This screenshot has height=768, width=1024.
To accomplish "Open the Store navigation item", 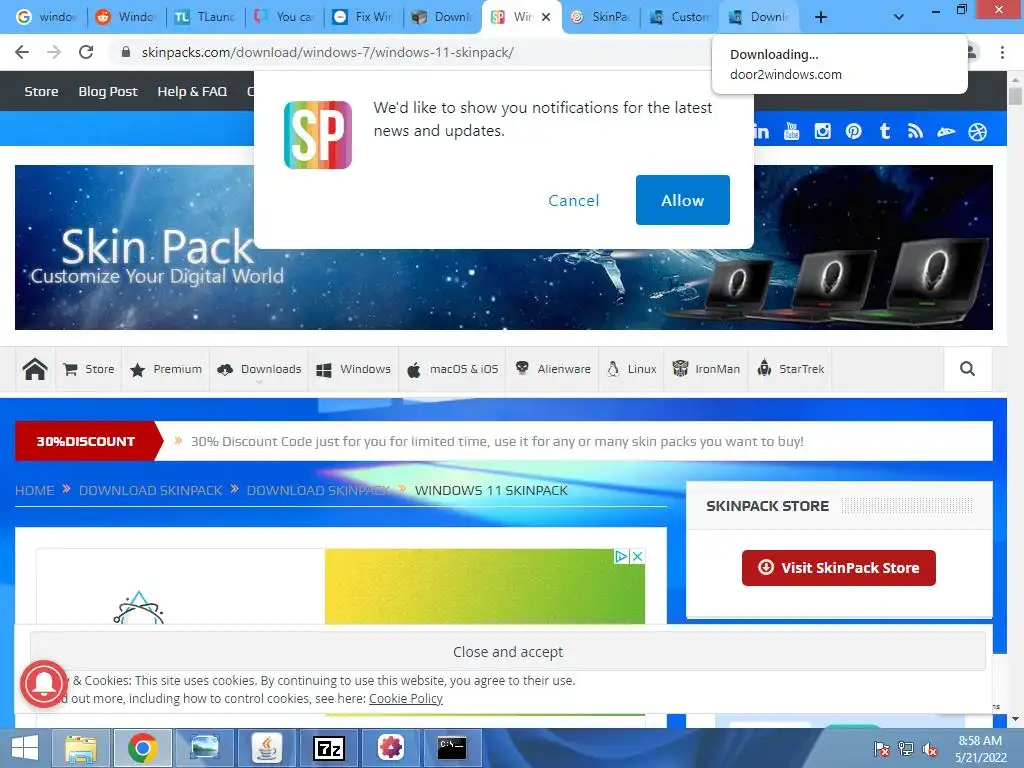I will [89, 369].
